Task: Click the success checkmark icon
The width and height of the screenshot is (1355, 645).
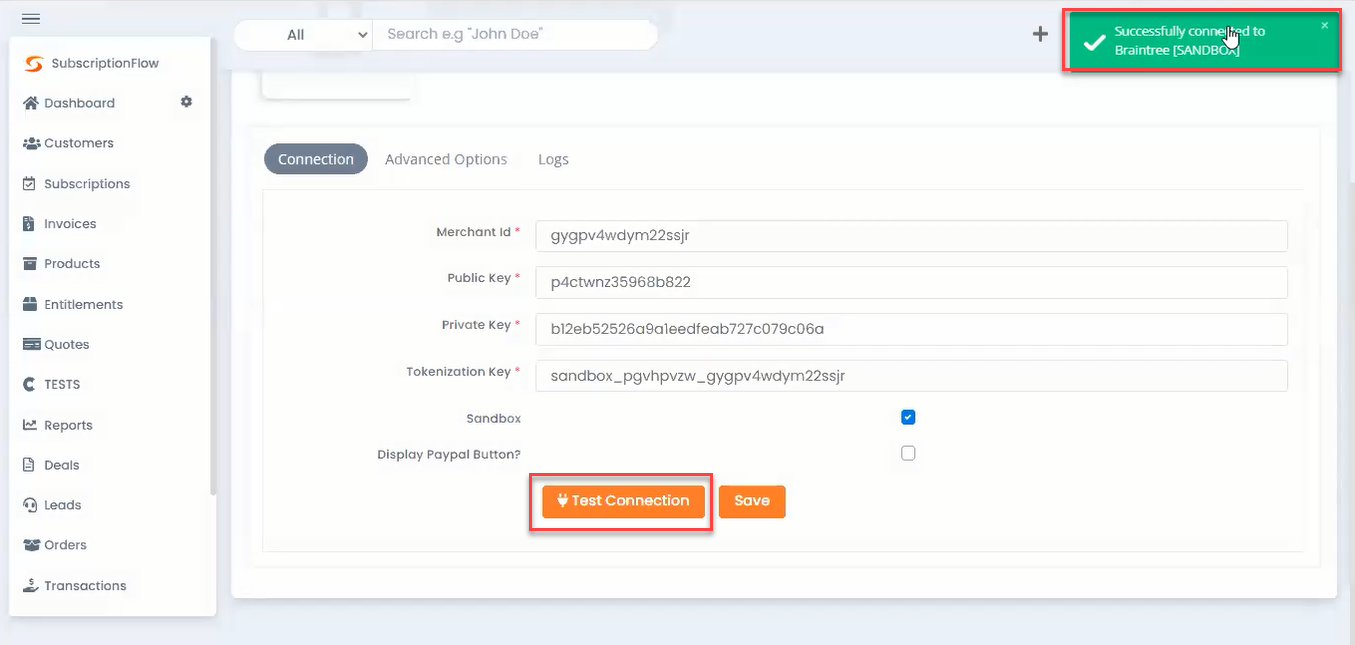Action: click(1094, 43)
